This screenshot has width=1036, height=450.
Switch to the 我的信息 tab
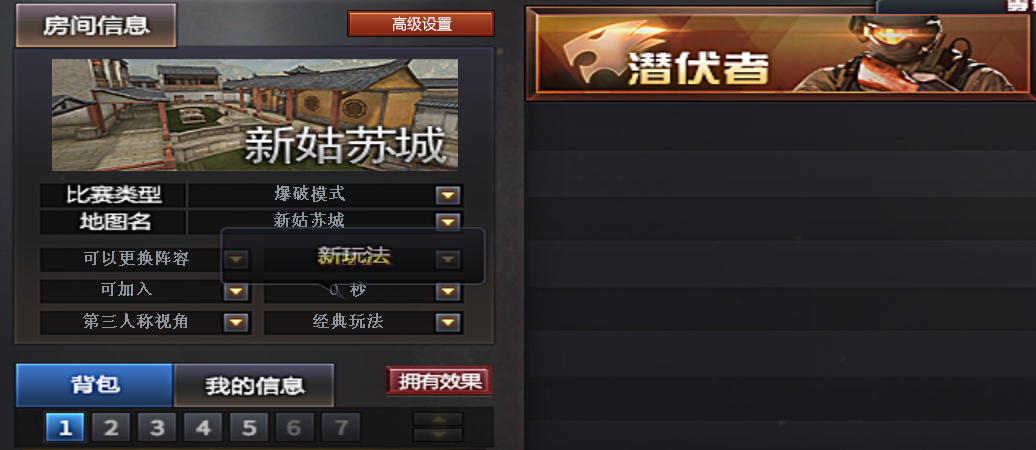click(x=254, y=385)
